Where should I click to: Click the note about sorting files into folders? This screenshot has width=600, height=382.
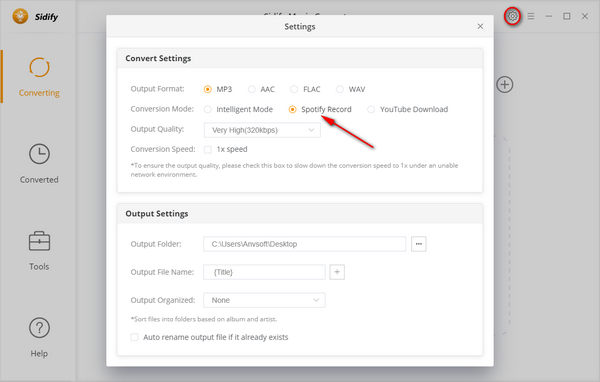coord(204,319)
